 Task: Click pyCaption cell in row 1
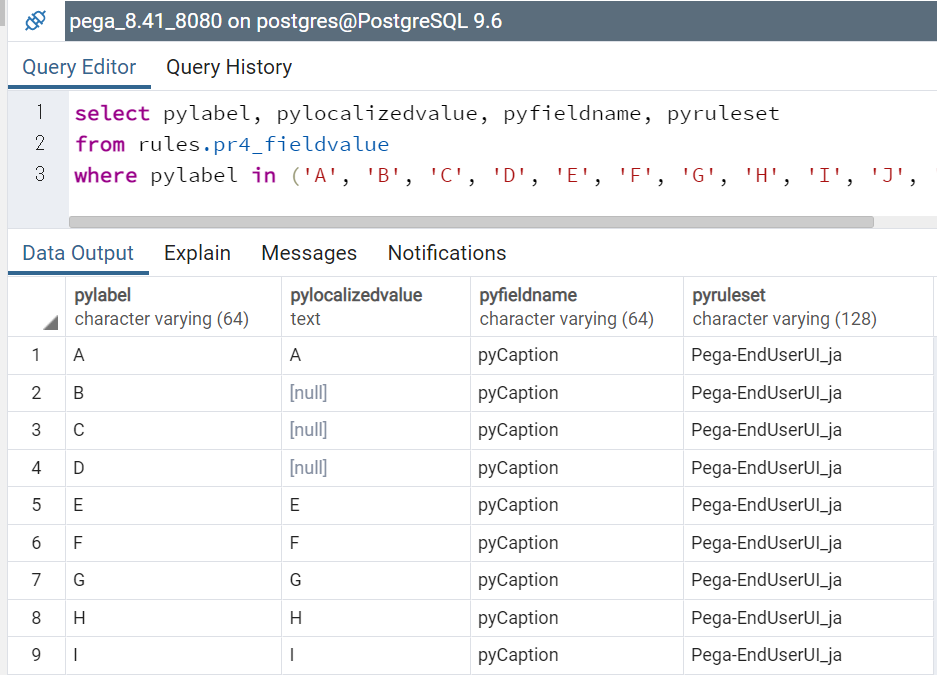coord(577,355)
